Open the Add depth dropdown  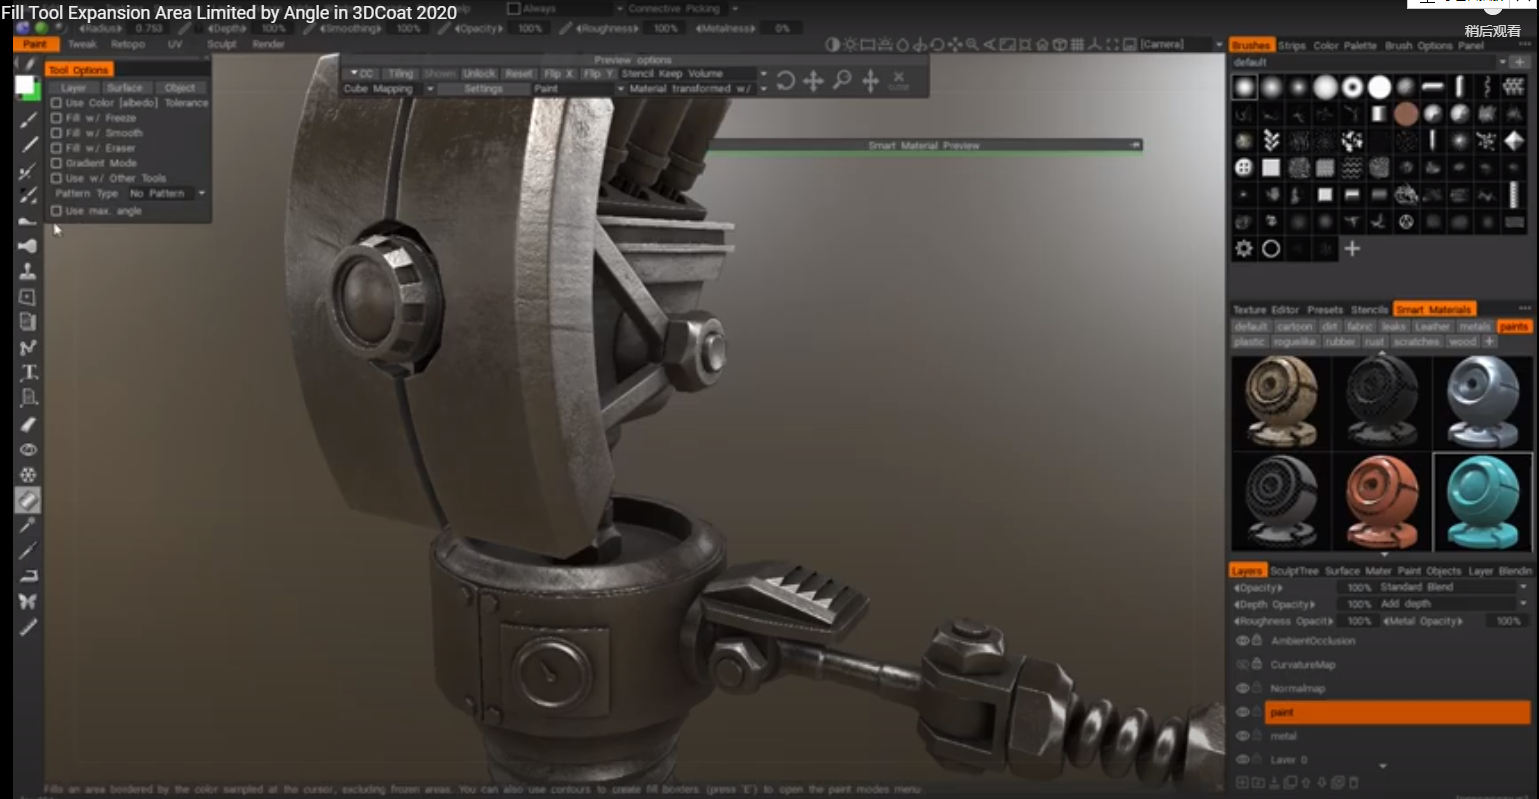pos(1453,604)
